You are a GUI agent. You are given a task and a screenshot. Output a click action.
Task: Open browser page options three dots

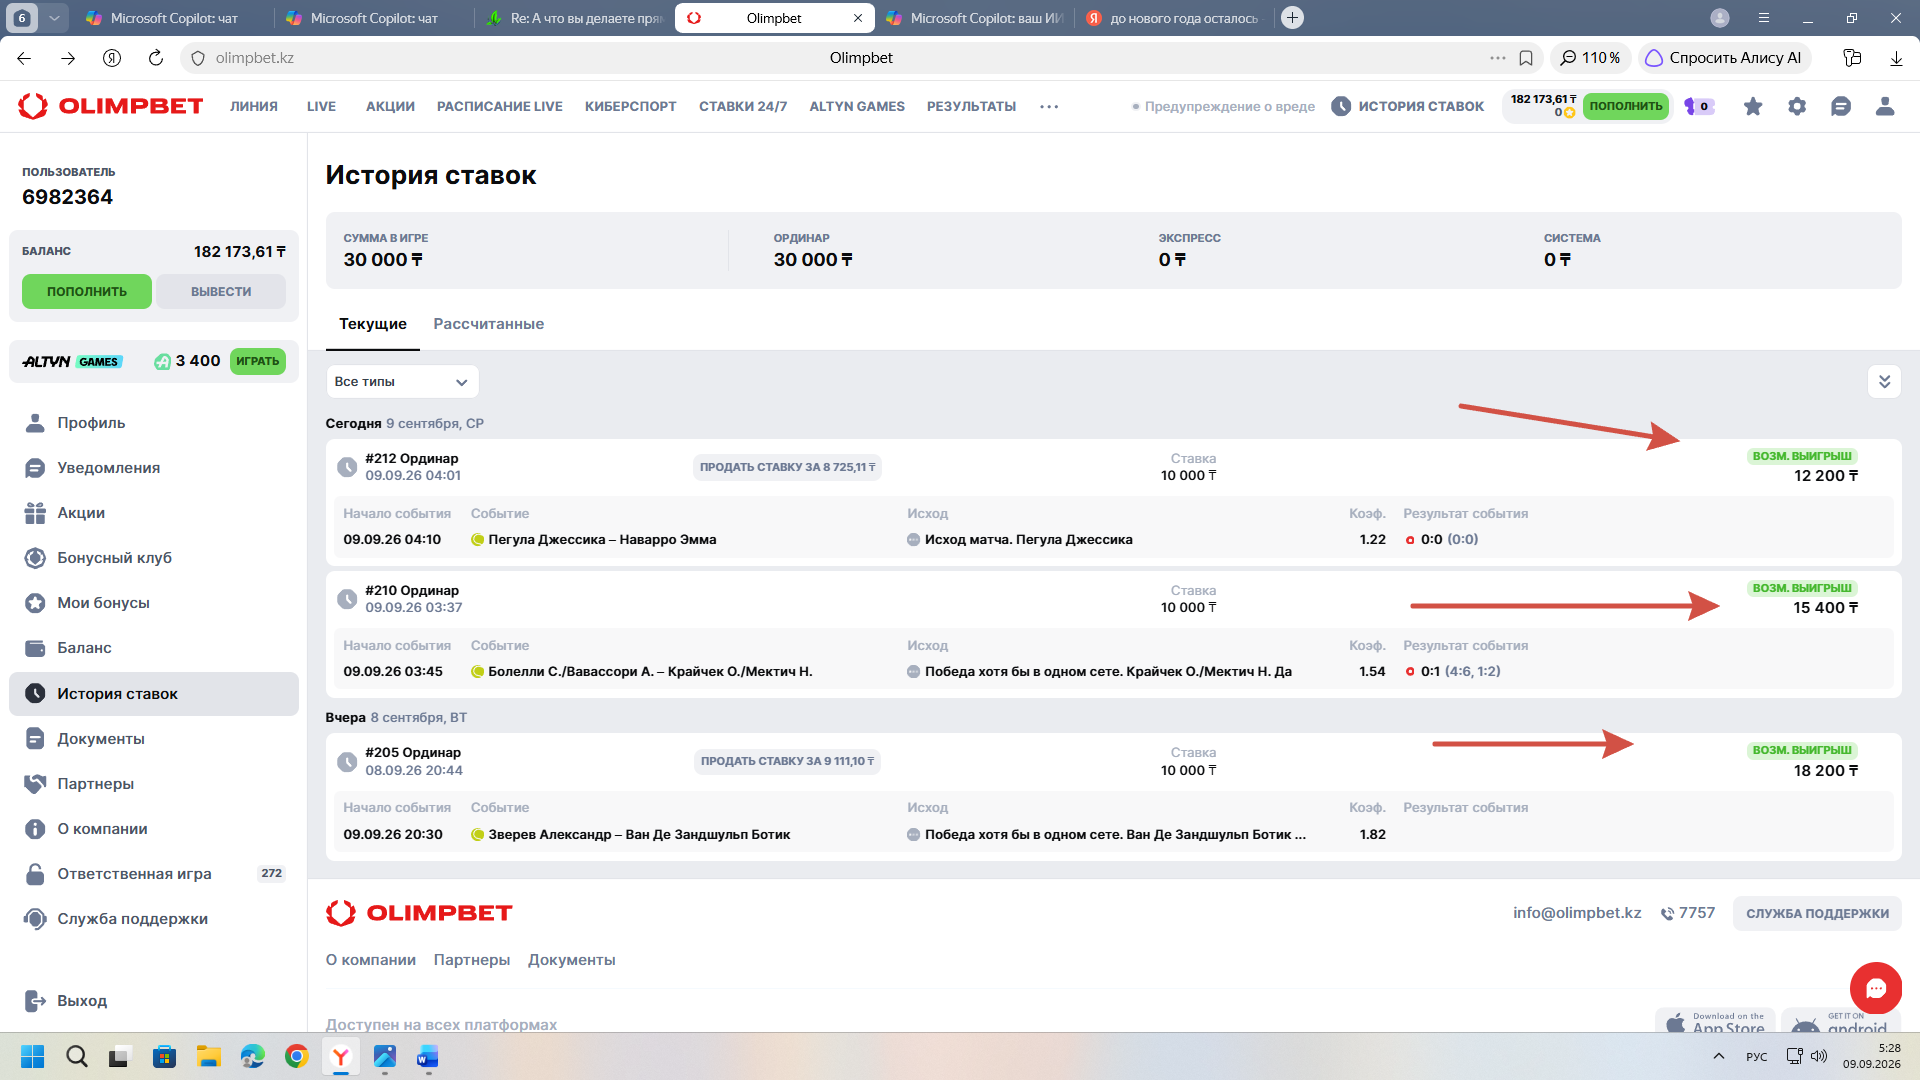pos(1498,58)
